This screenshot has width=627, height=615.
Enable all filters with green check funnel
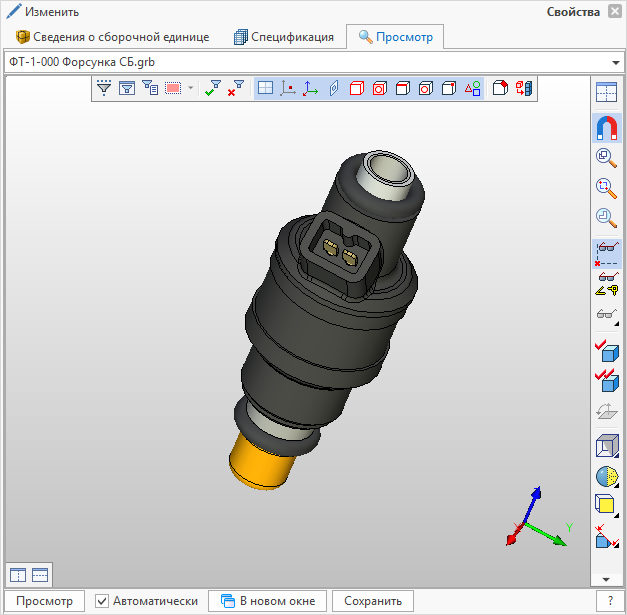point(213,88)
